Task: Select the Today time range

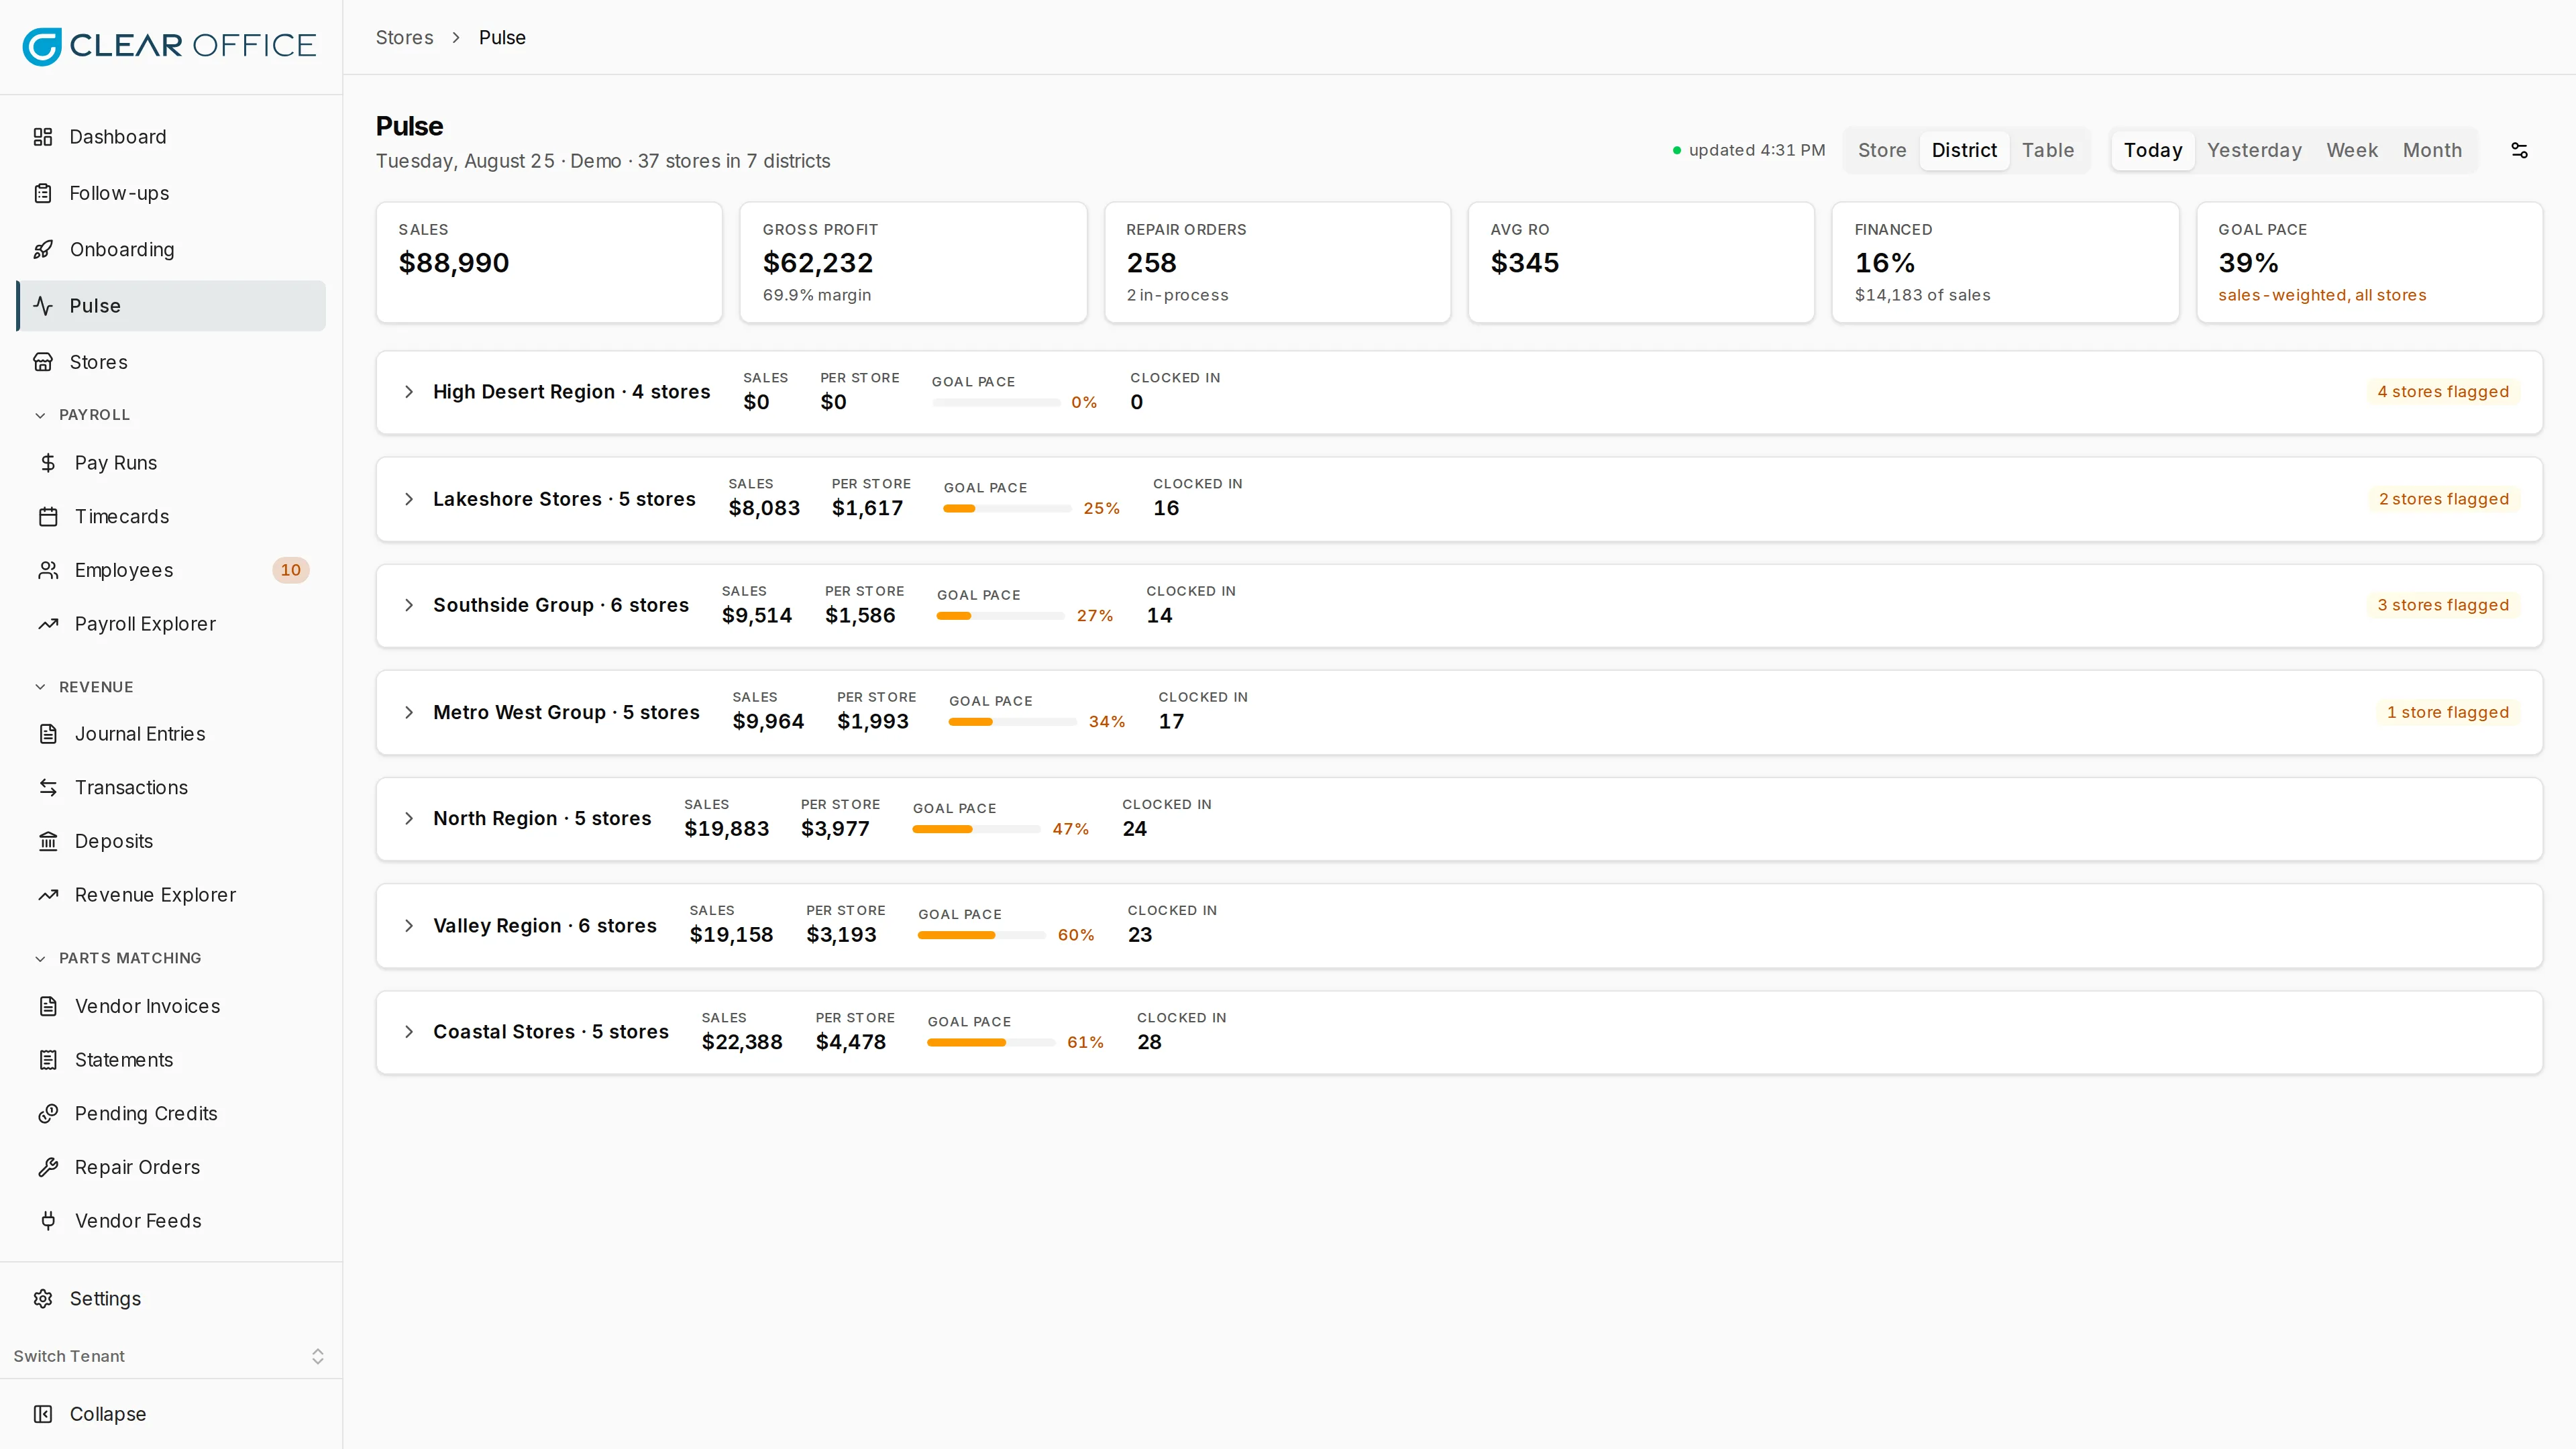Action: (2153, 150)
